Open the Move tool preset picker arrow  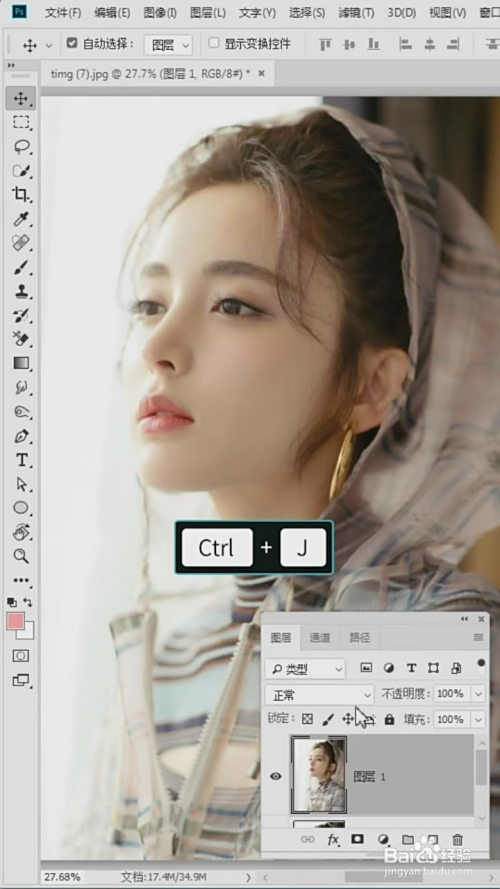pyautogui.click(x=48, y=45)
